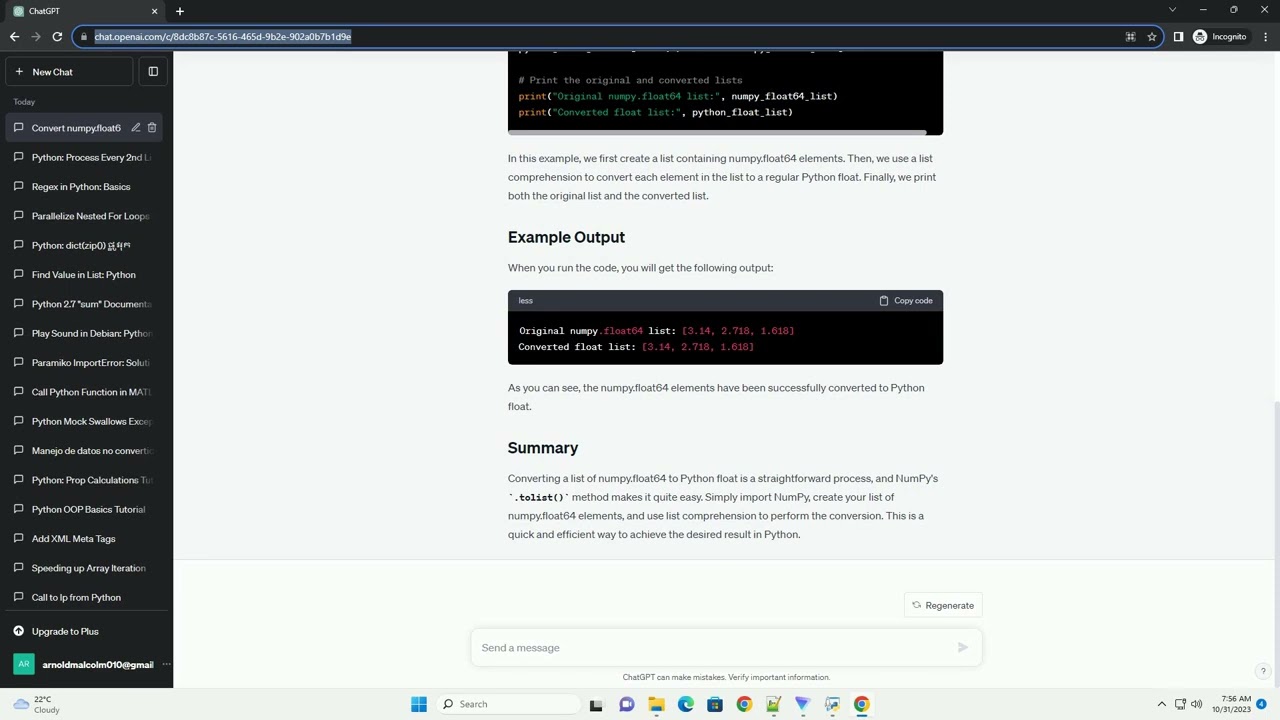Screen dimensions: 1280x720
Task: Click the Windows taskbar Search box
Action: [507, 704]
